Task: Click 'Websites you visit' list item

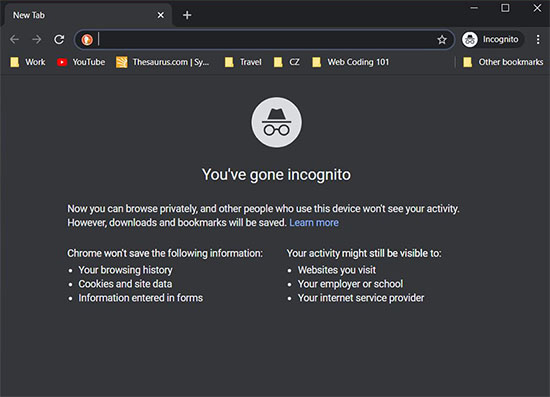Action: 337,270
